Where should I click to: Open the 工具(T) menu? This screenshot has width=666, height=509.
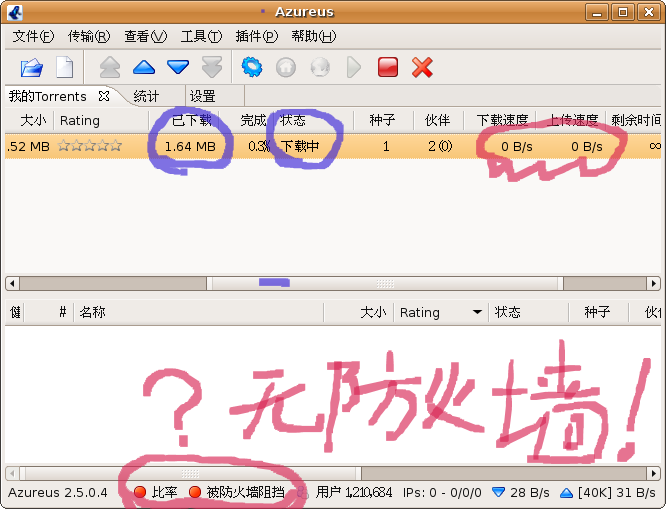point(201,36)
